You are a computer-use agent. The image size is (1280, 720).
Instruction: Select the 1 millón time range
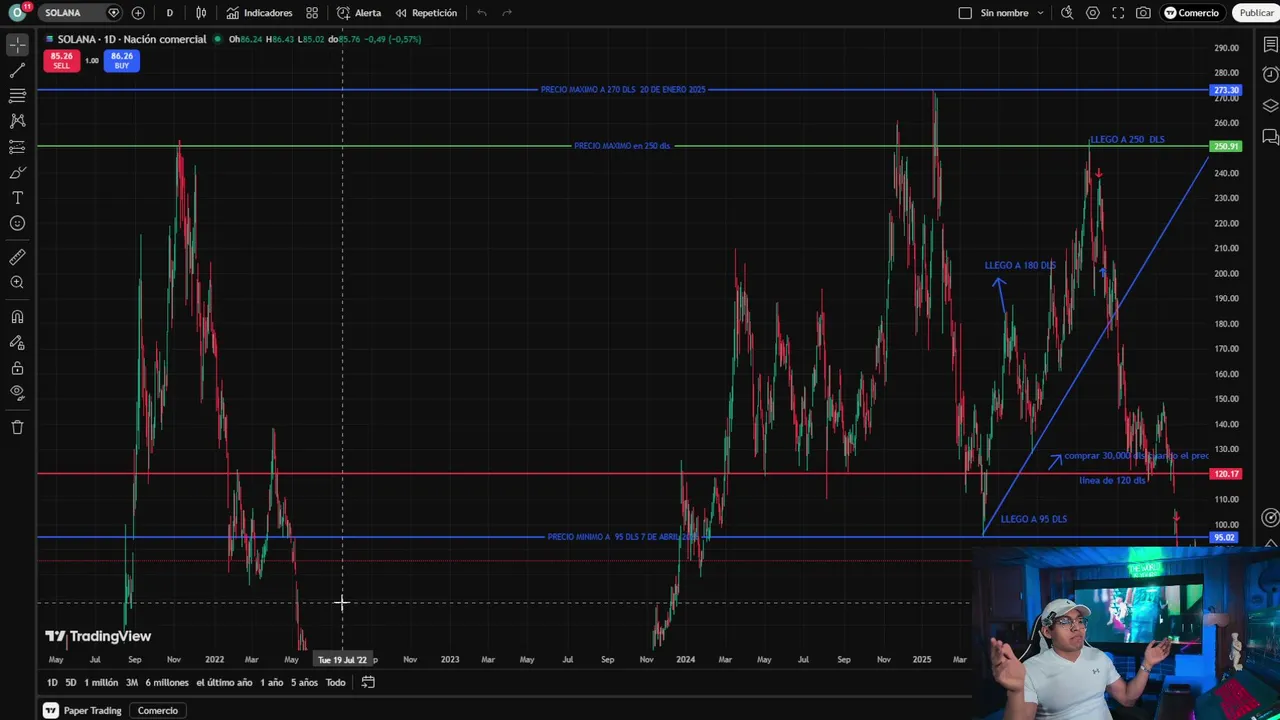click(101, 683)
